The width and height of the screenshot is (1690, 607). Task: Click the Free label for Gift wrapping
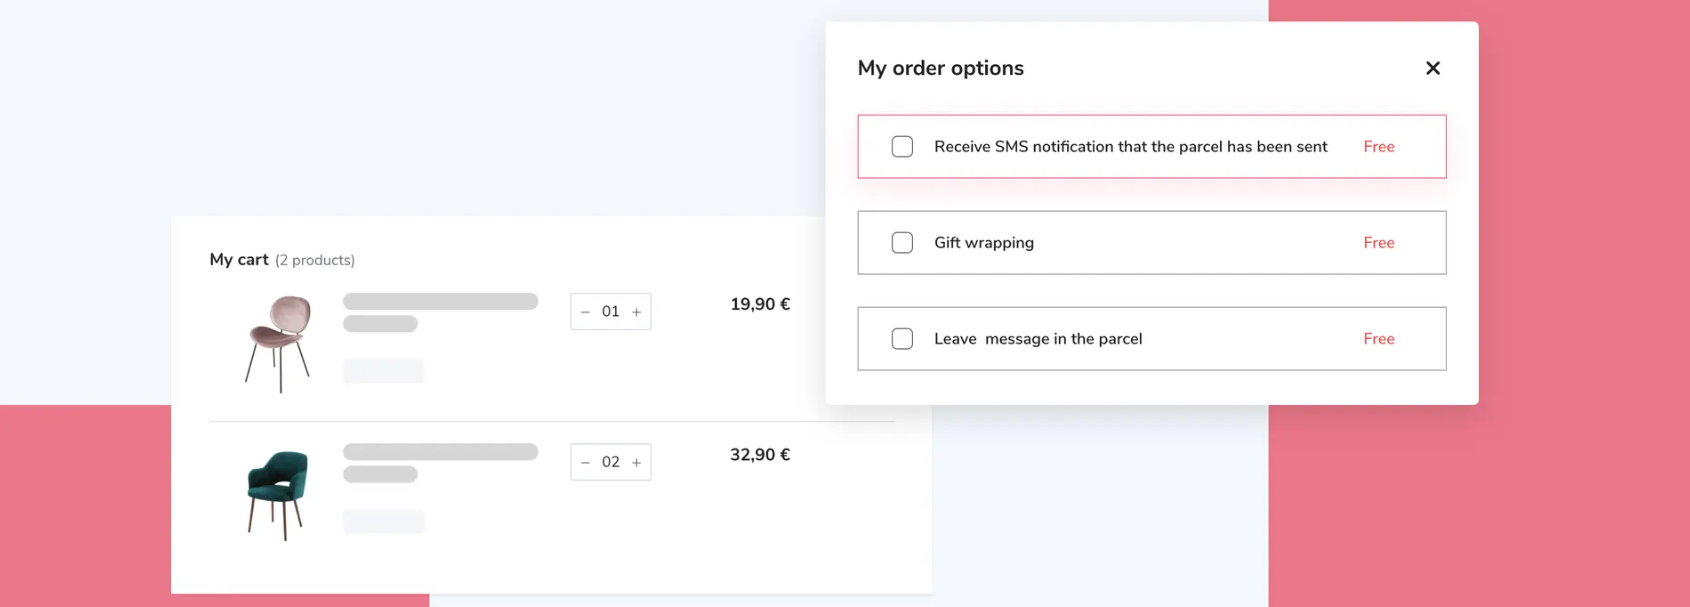tap(1378, 243)
